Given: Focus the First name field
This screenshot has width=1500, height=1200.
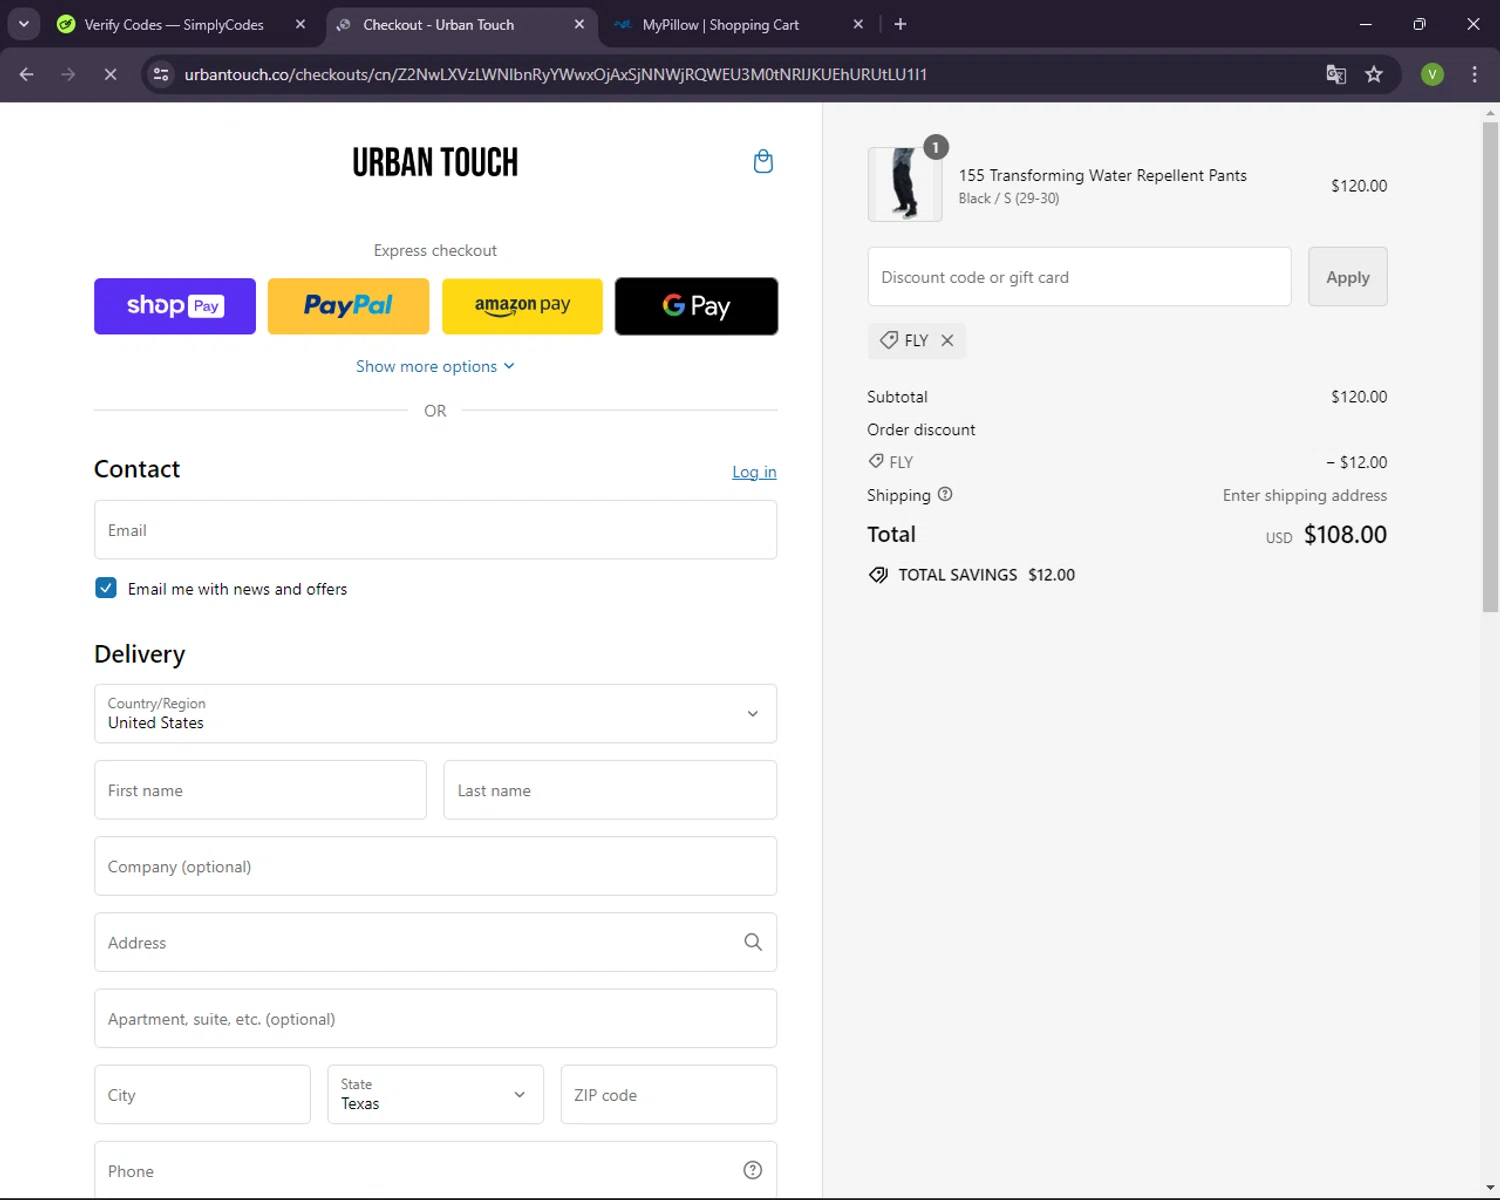Looking at the screenshot, I should coord(260,790).
